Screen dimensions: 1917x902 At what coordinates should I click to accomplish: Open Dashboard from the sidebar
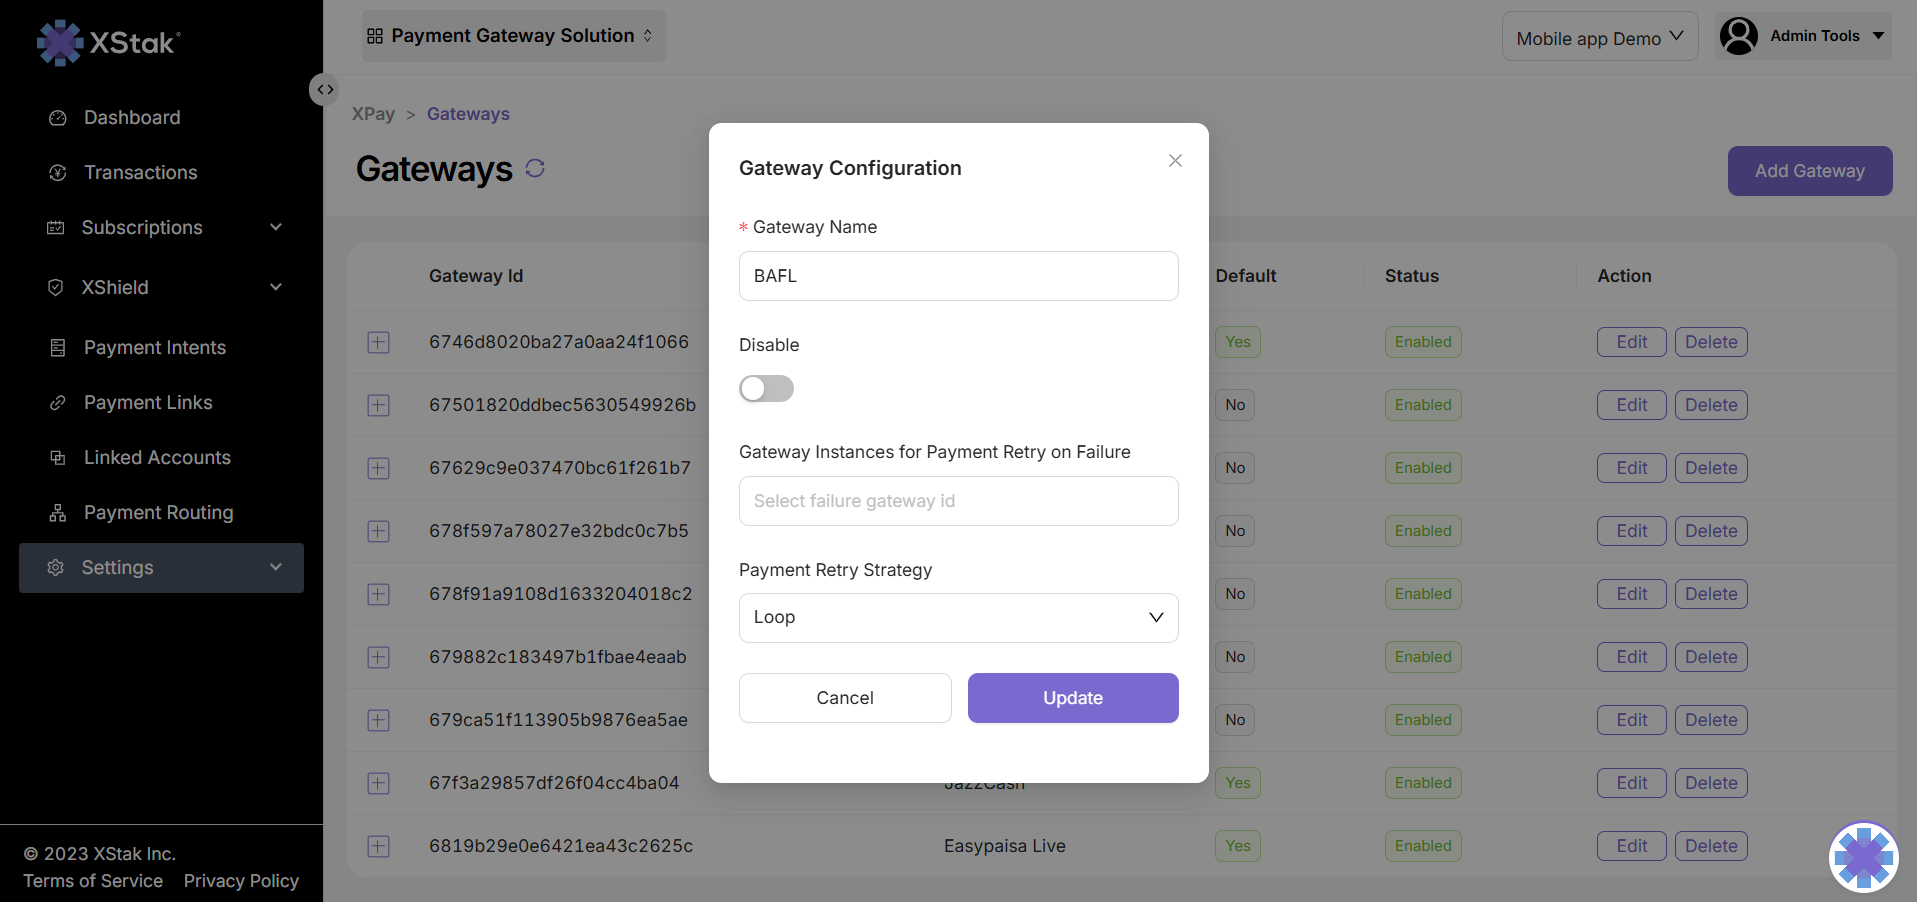(132, 118)
